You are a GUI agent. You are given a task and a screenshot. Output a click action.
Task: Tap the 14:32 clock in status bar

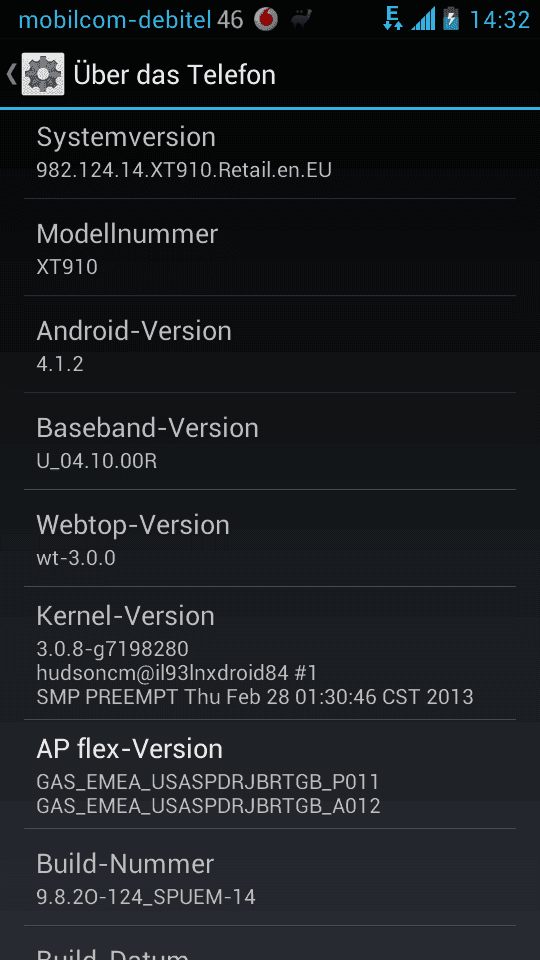tap(500, 20)
